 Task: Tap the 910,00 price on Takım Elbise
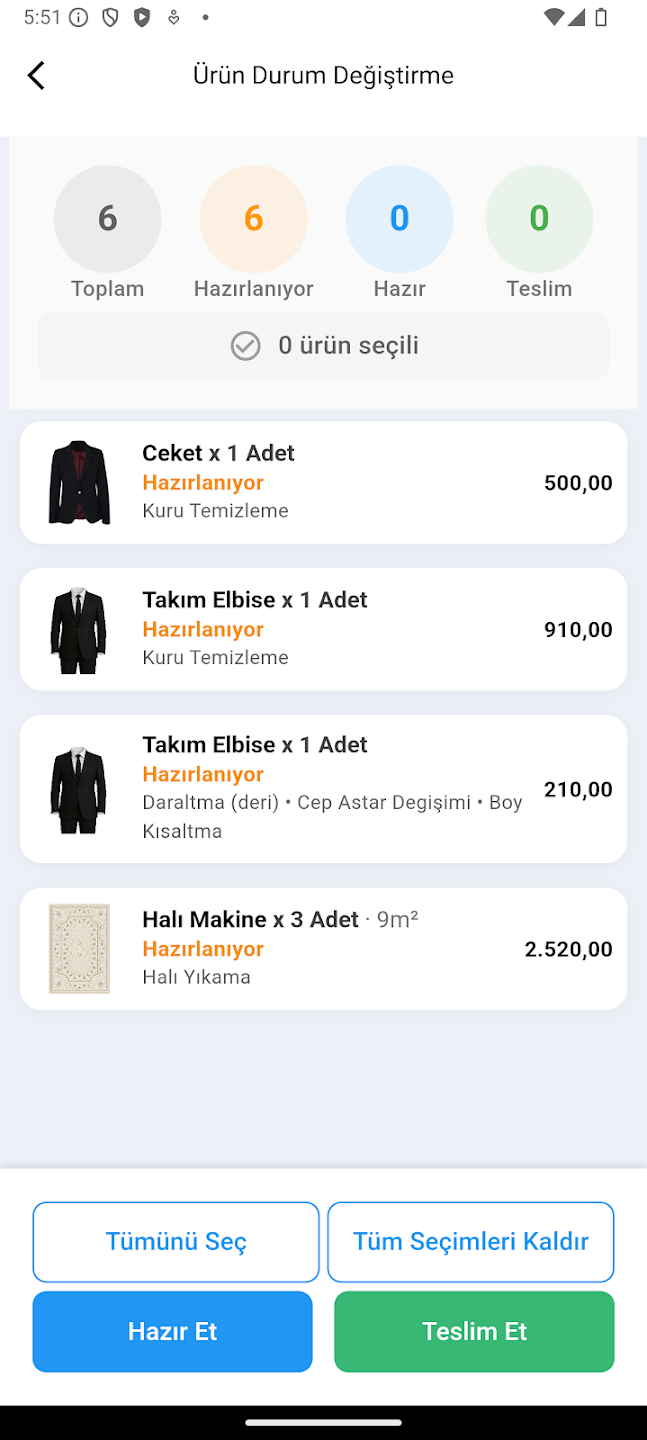[x=578, y=629]
